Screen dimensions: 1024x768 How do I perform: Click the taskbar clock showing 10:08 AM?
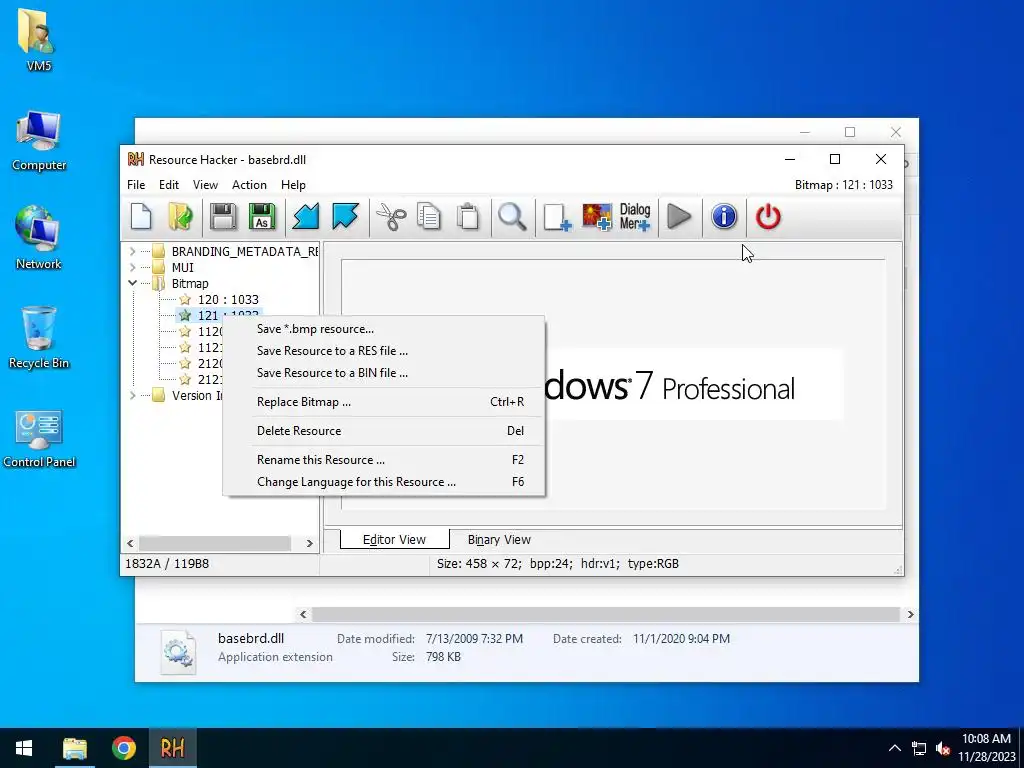tap(986, 748)
